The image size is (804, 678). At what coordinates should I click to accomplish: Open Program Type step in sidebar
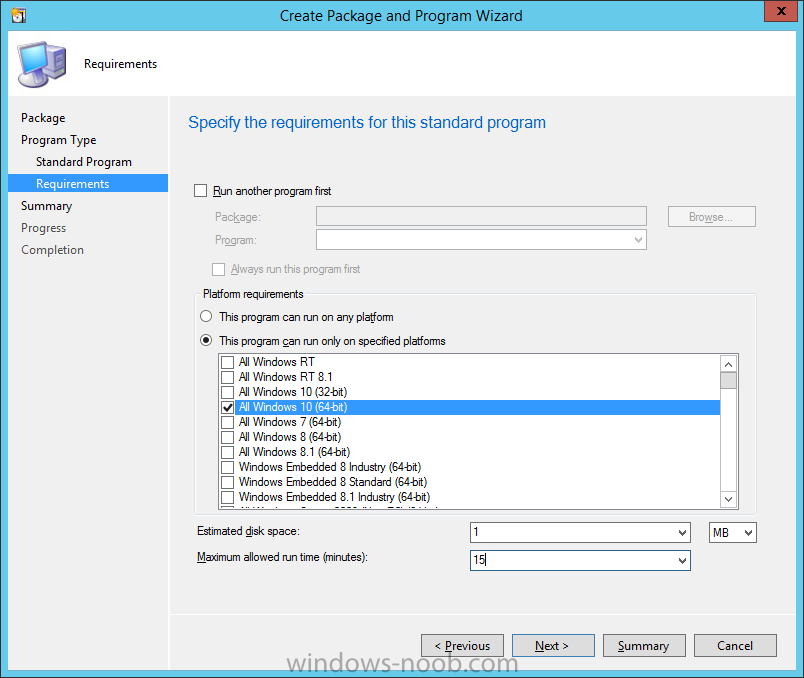(58, 140)
